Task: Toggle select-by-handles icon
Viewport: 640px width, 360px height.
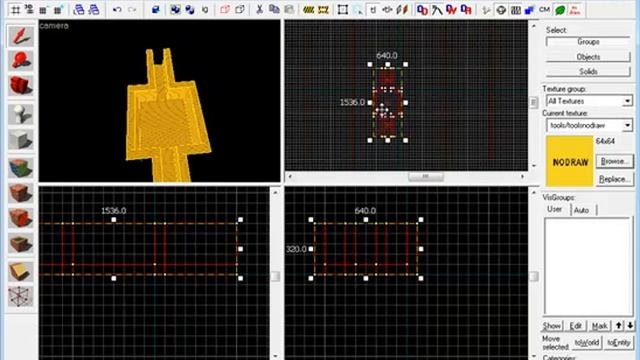Action: tap(343, 9)
